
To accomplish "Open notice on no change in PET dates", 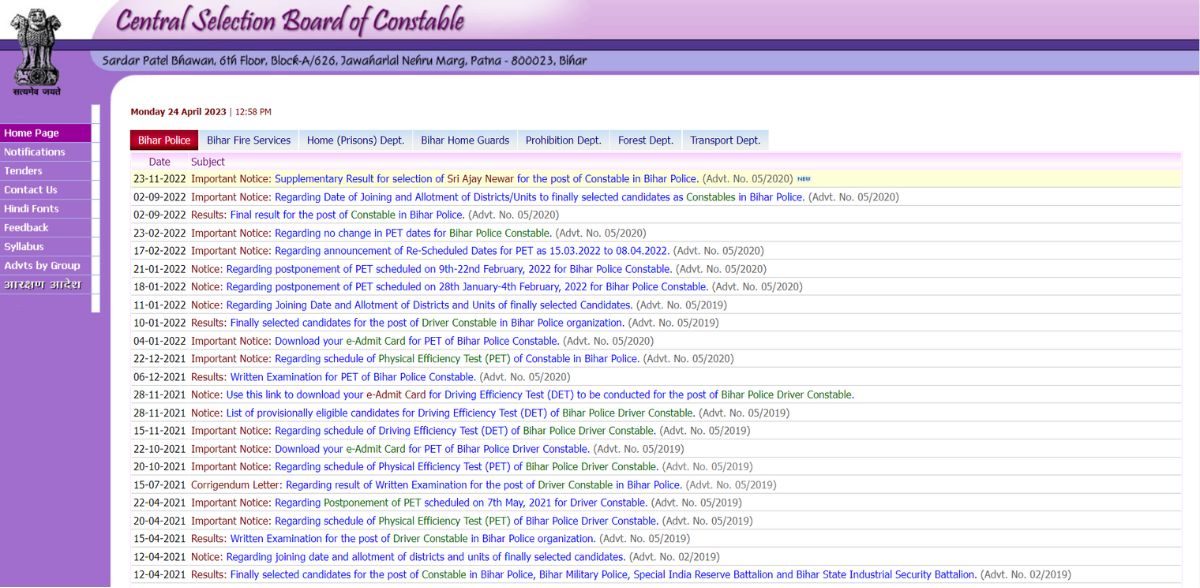I will pyautogui.click(x=413, y=233).
